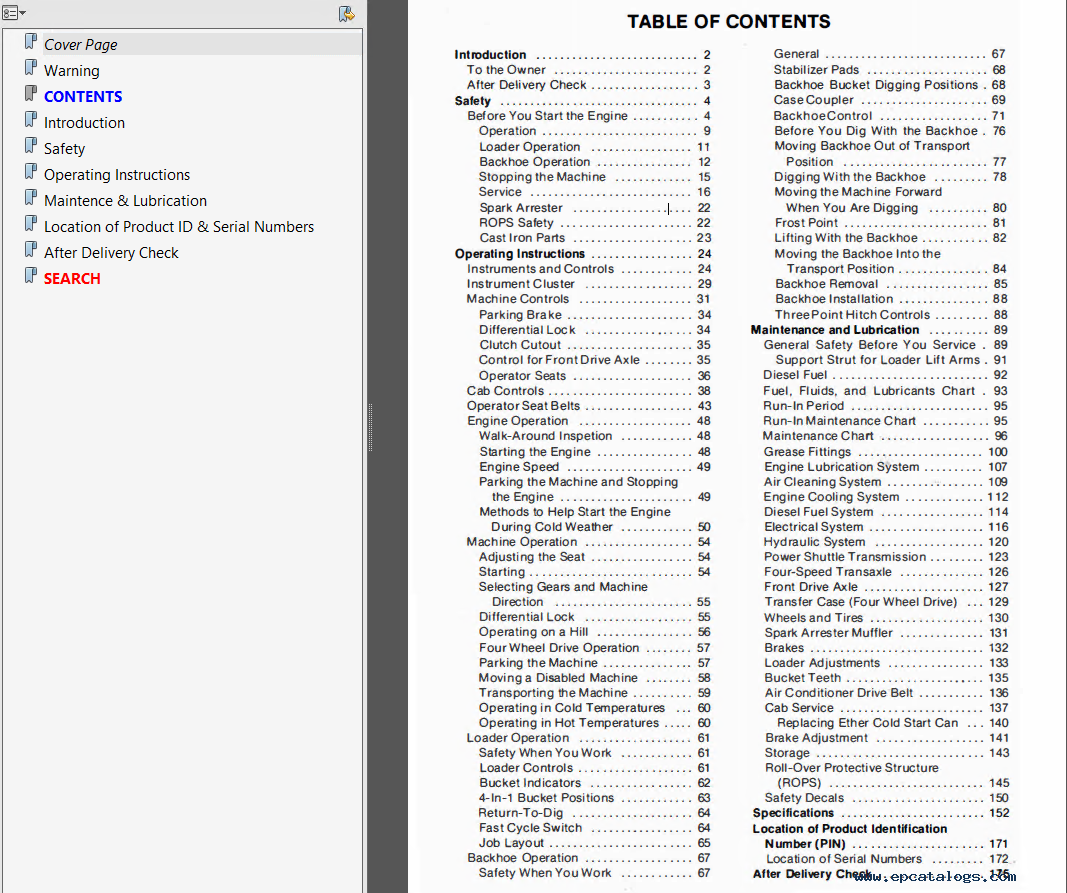1067x893 pixels.
Task: Click the bookmark icon beside red SEARCH
Action: pyautogui.click(x=31, y=277)
